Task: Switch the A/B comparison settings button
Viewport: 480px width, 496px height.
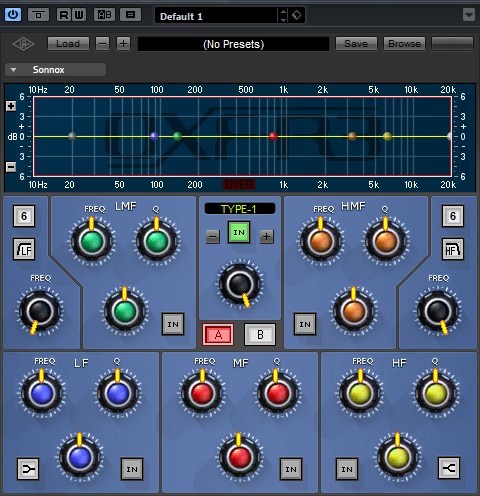Action: [104, 15]
